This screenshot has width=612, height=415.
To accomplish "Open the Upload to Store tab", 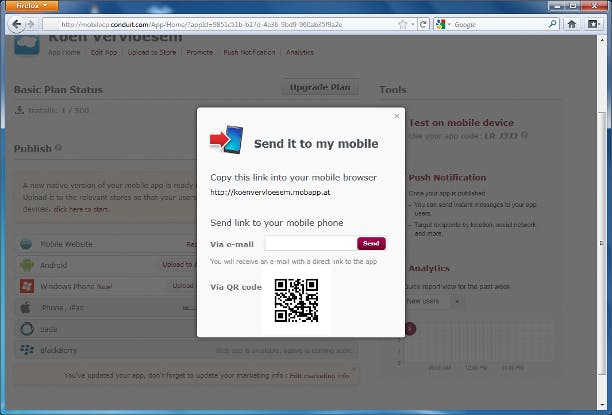I will click(152, 52).
